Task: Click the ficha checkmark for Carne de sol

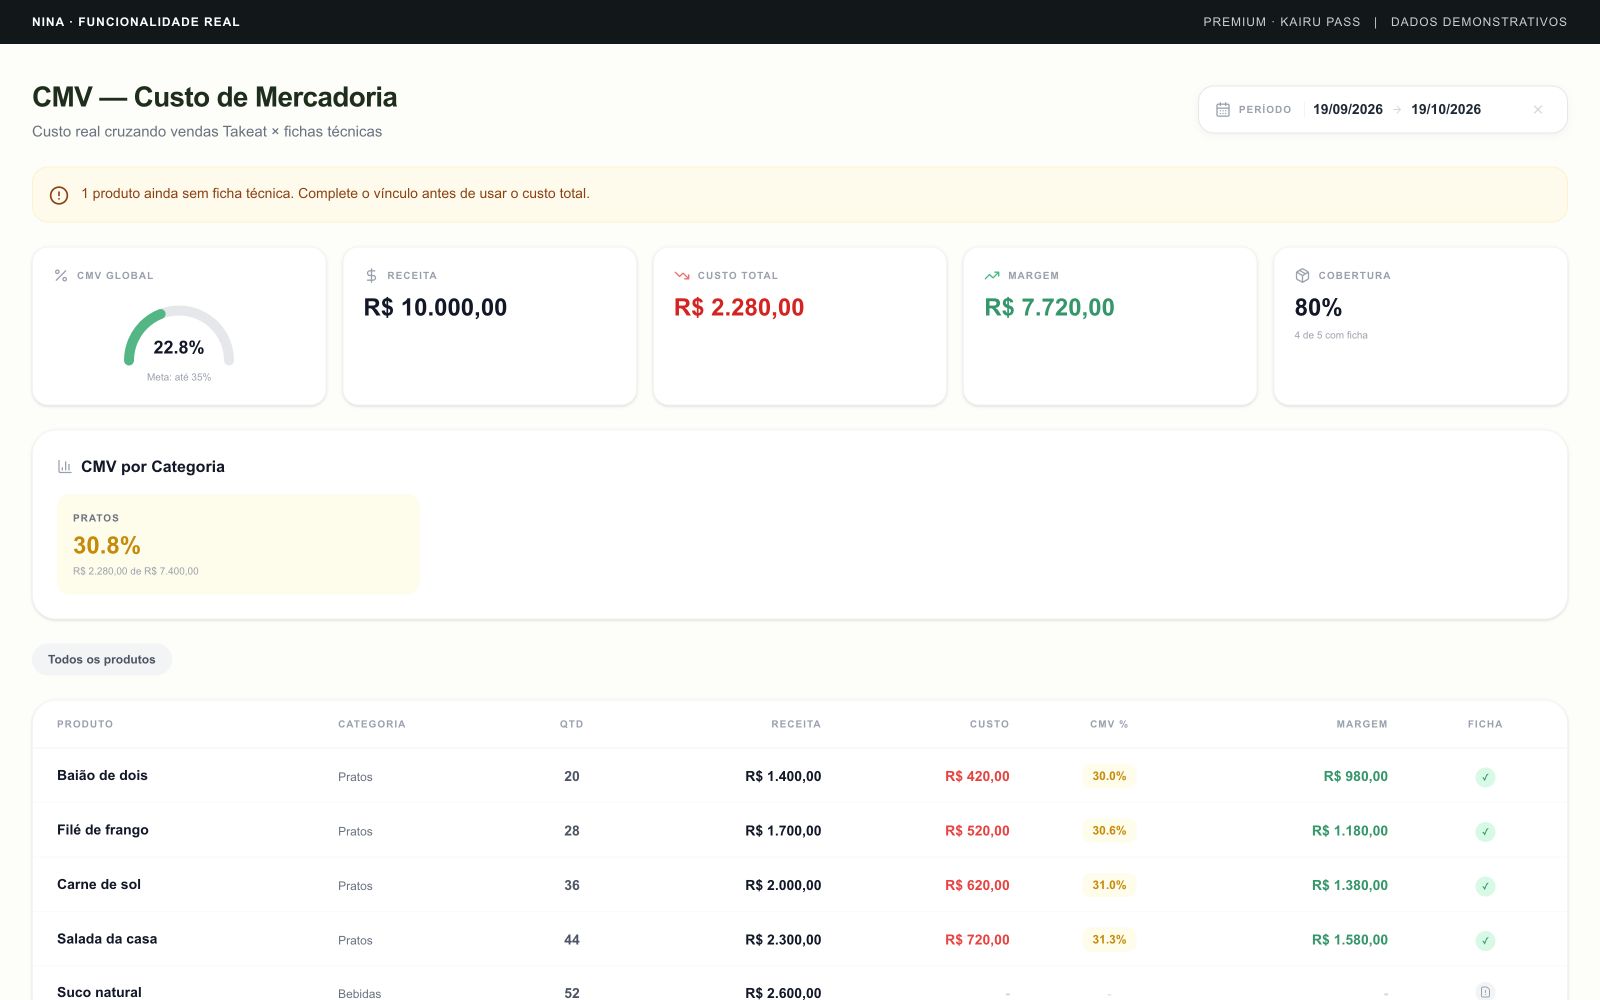Action: tap(1485, 886)
